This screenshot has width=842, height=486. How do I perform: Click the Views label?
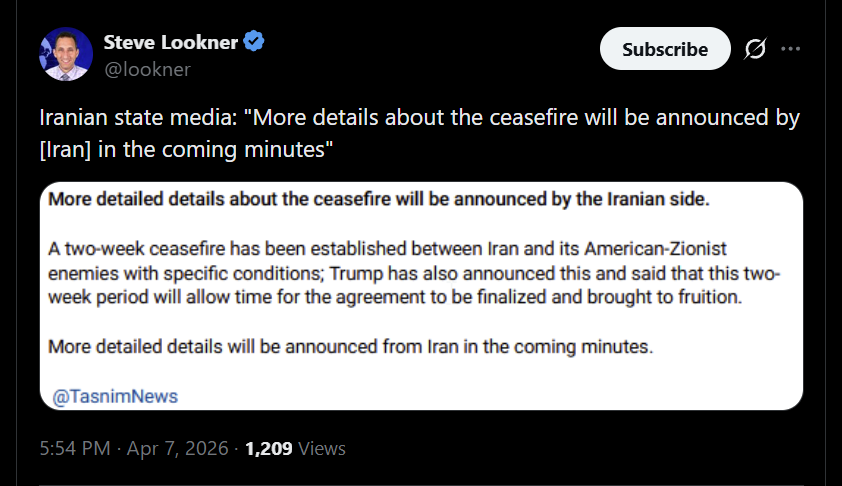tap(322, 448)
